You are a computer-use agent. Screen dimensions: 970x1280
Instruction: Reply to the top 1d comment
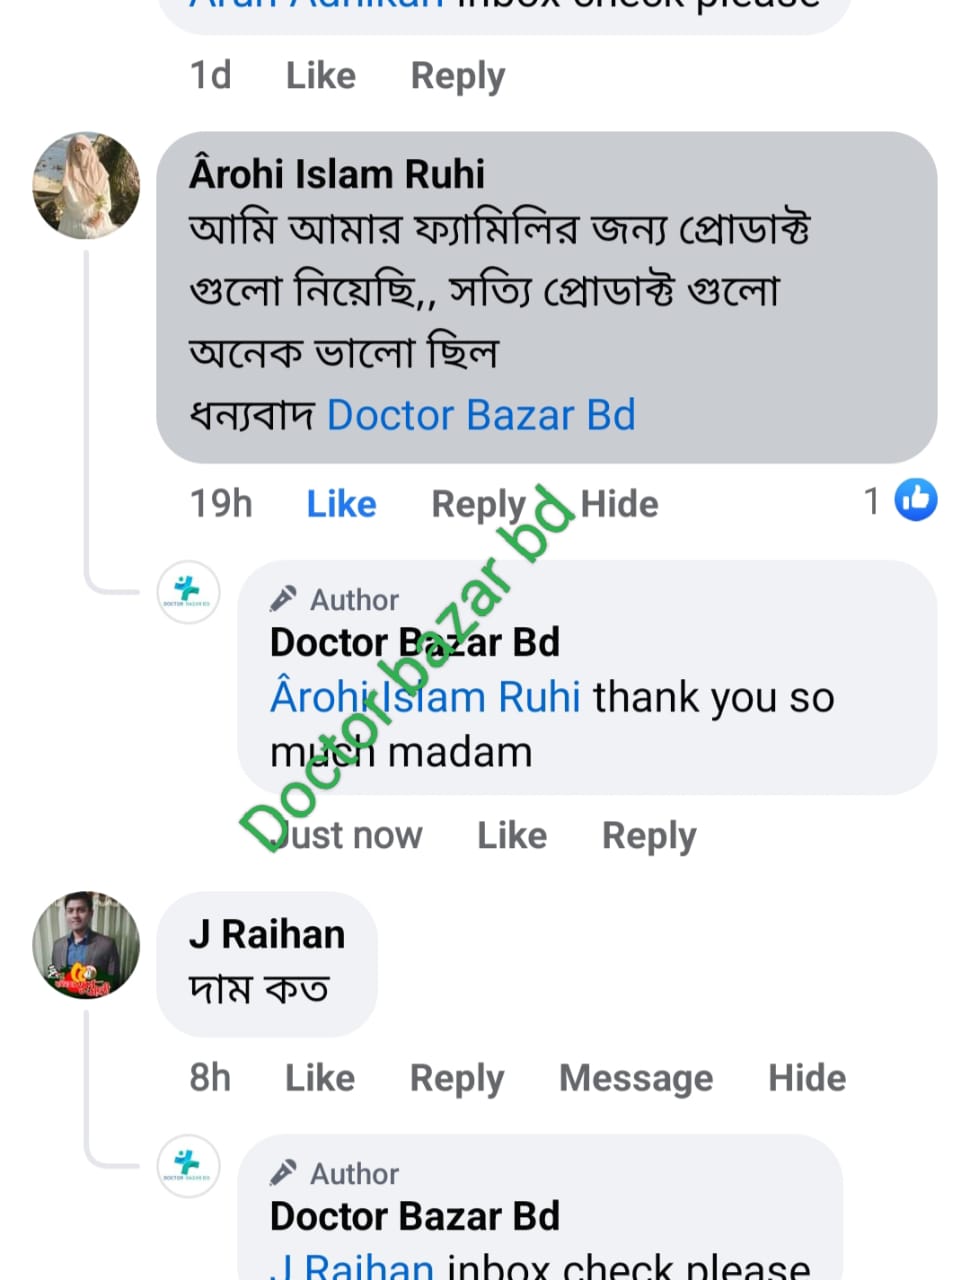click(458, 77)
